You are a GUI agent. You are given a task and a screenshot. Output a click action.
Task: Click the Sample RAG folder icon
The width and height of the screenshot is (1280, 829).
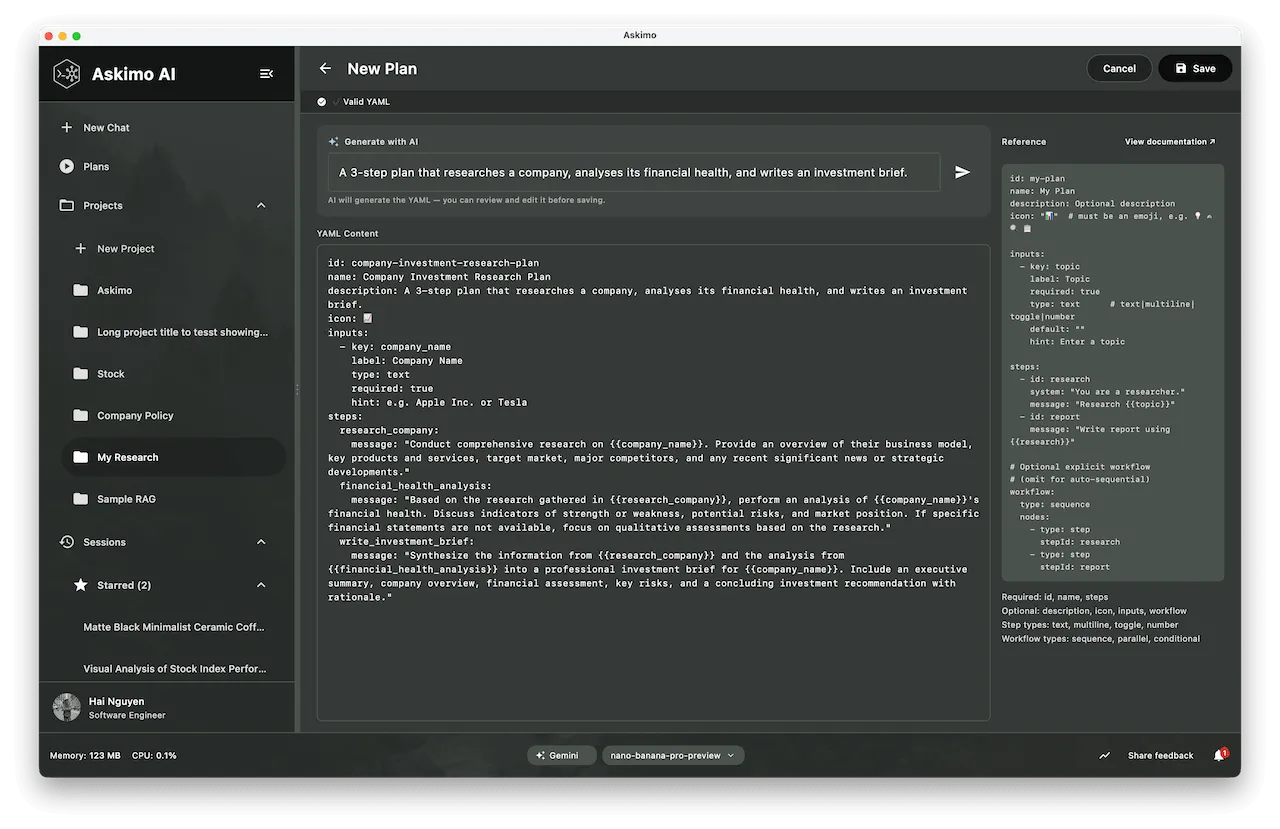click(81, 499)
